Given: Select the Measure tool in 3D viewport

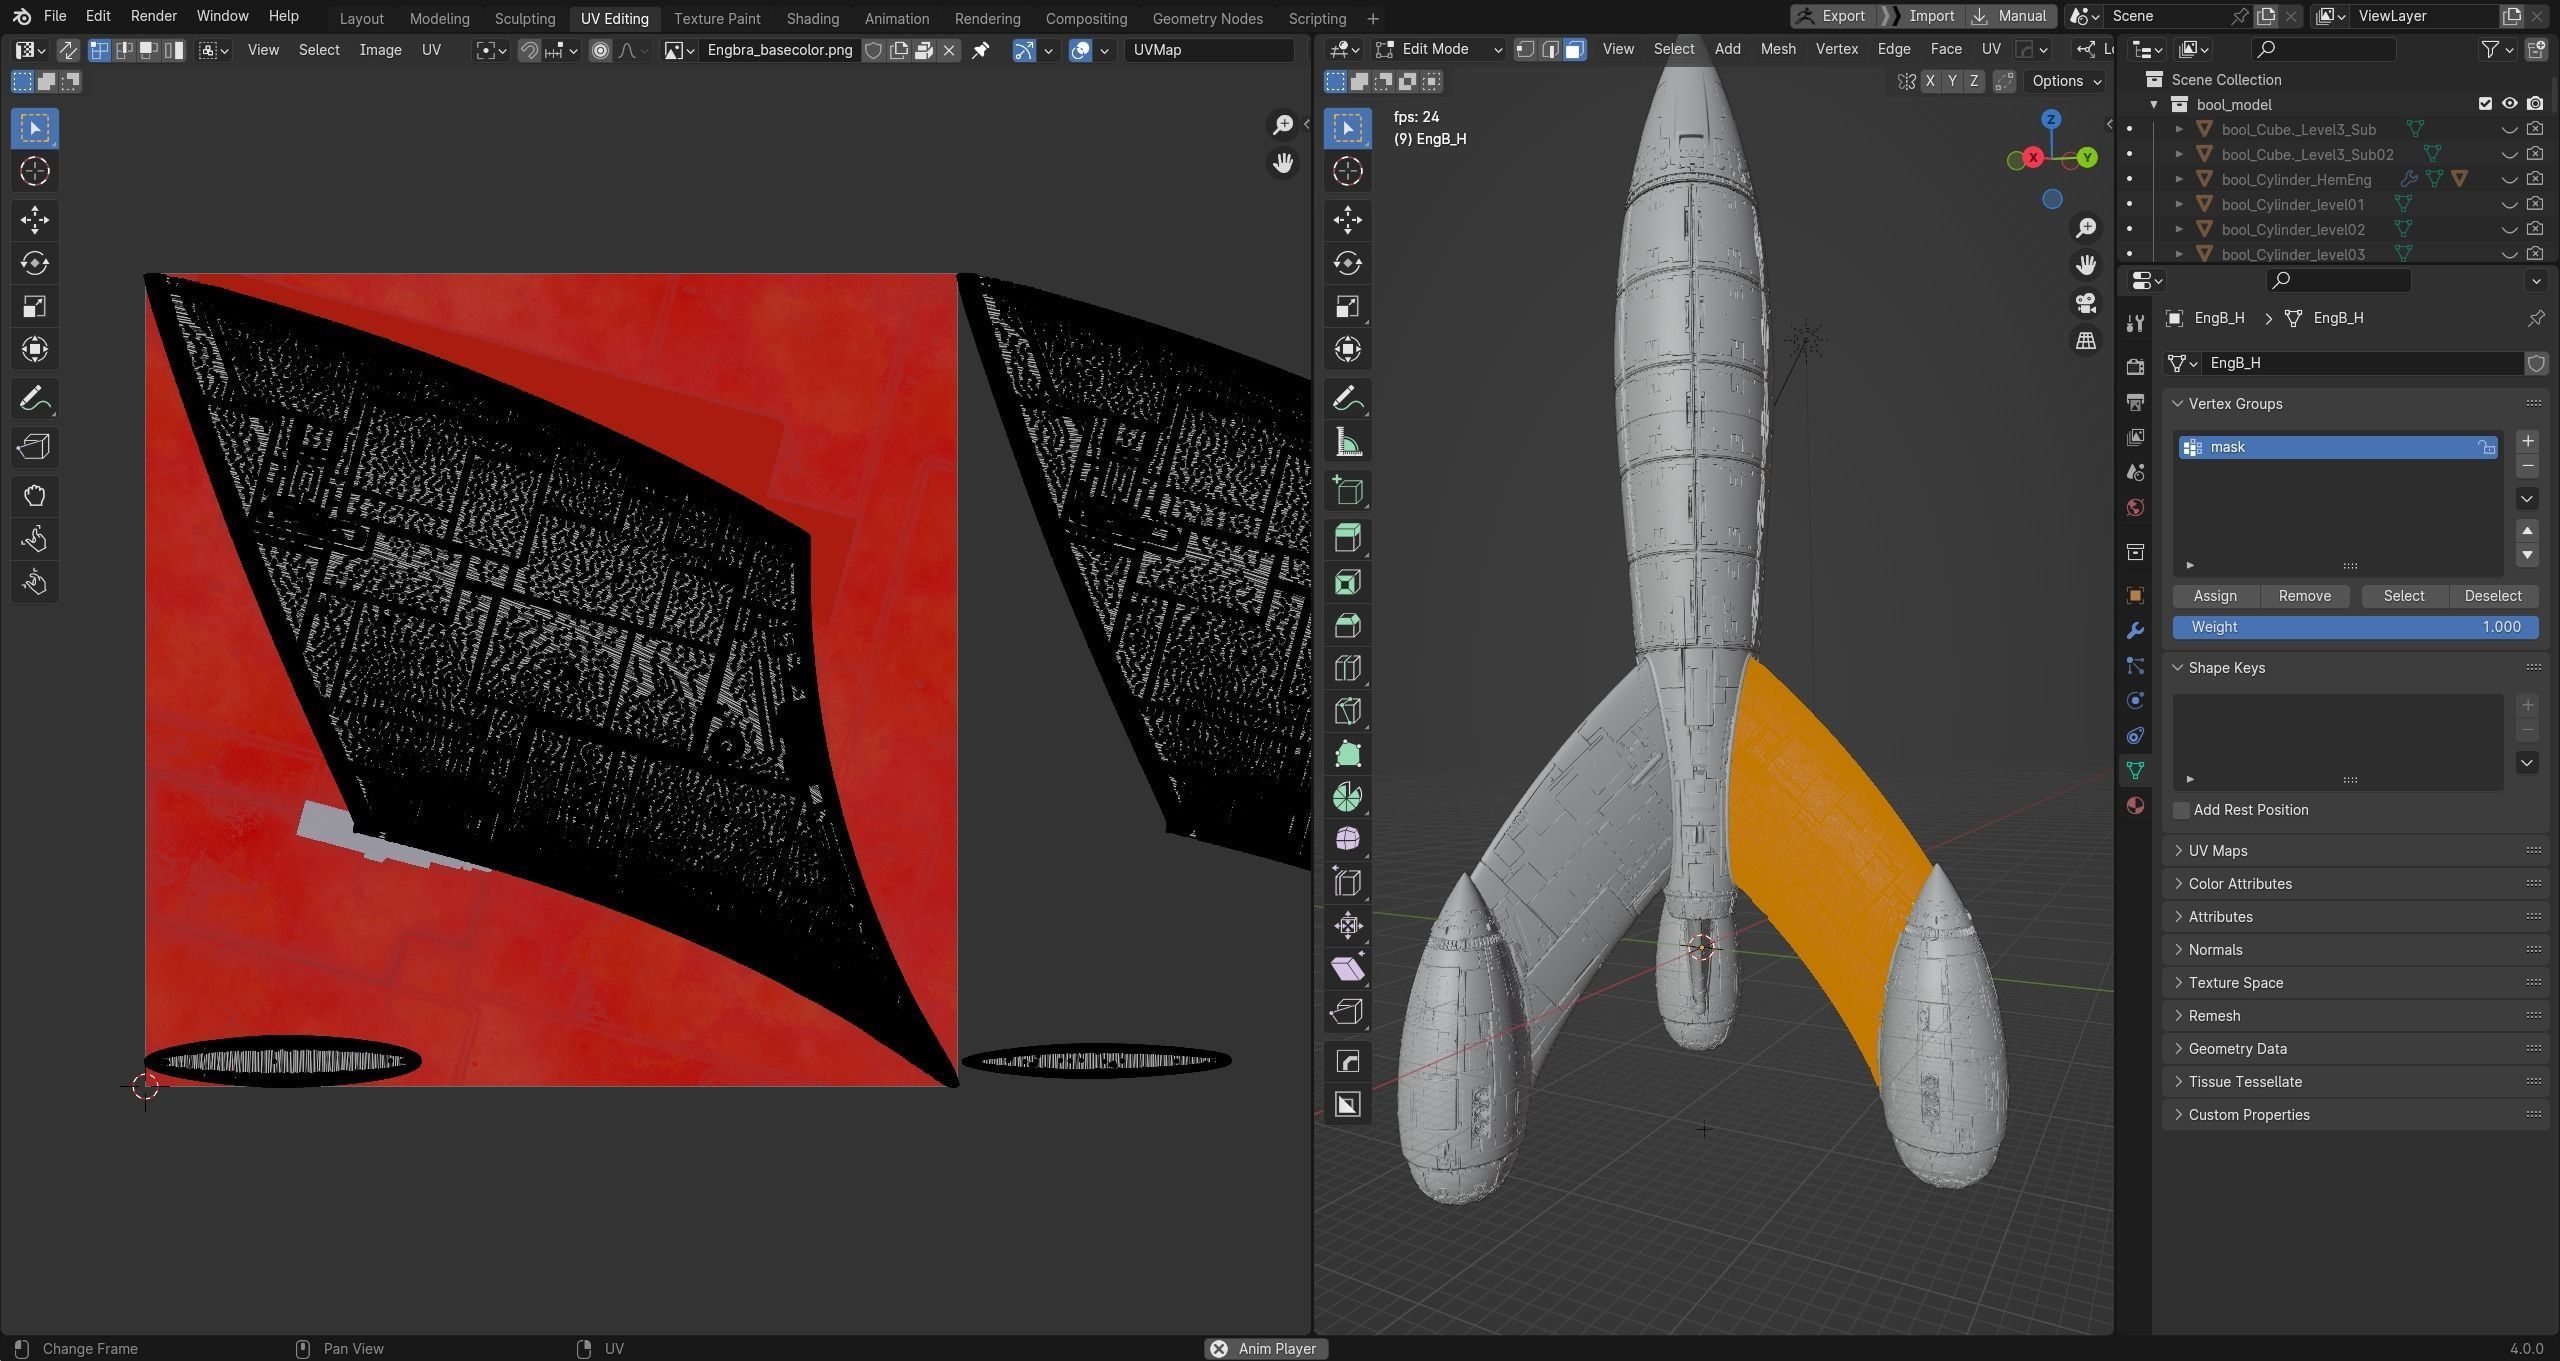Looking at the screenshot, I should pyautogui.click(x=1347, y=443).
